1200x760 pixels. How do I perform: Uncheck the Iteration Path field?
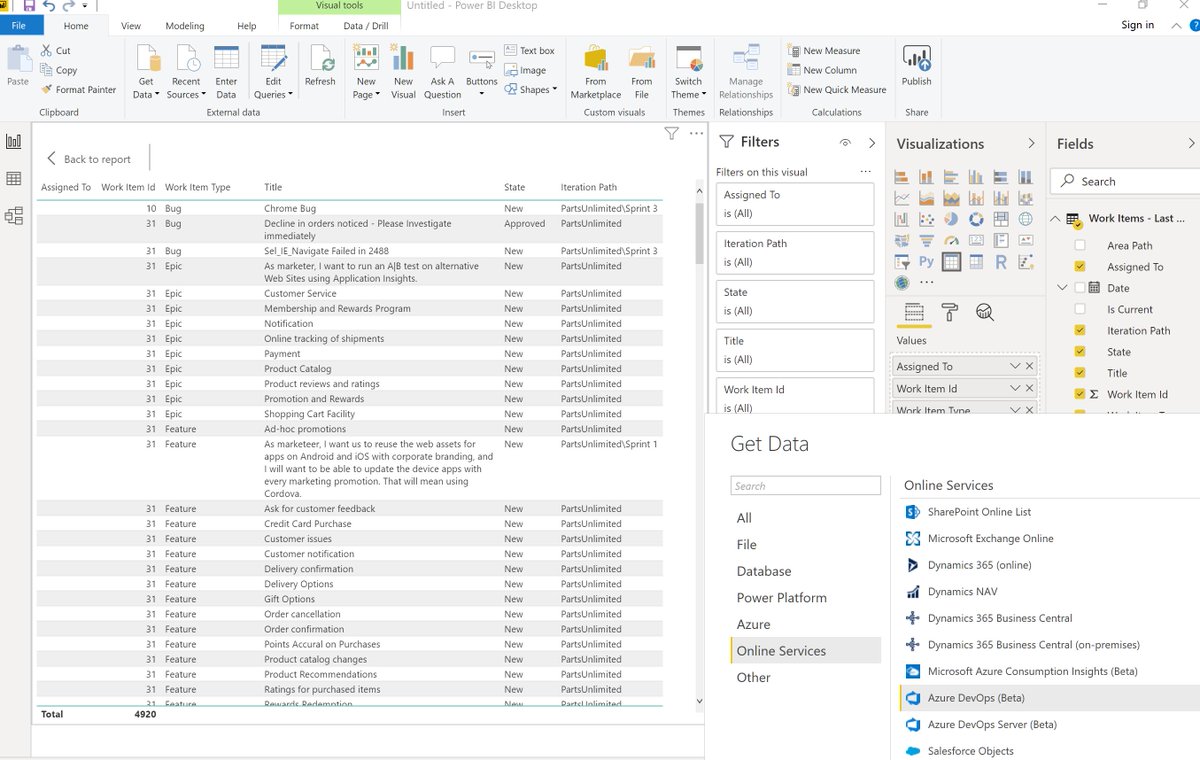pyautogui.click(x=1080, y=331)
